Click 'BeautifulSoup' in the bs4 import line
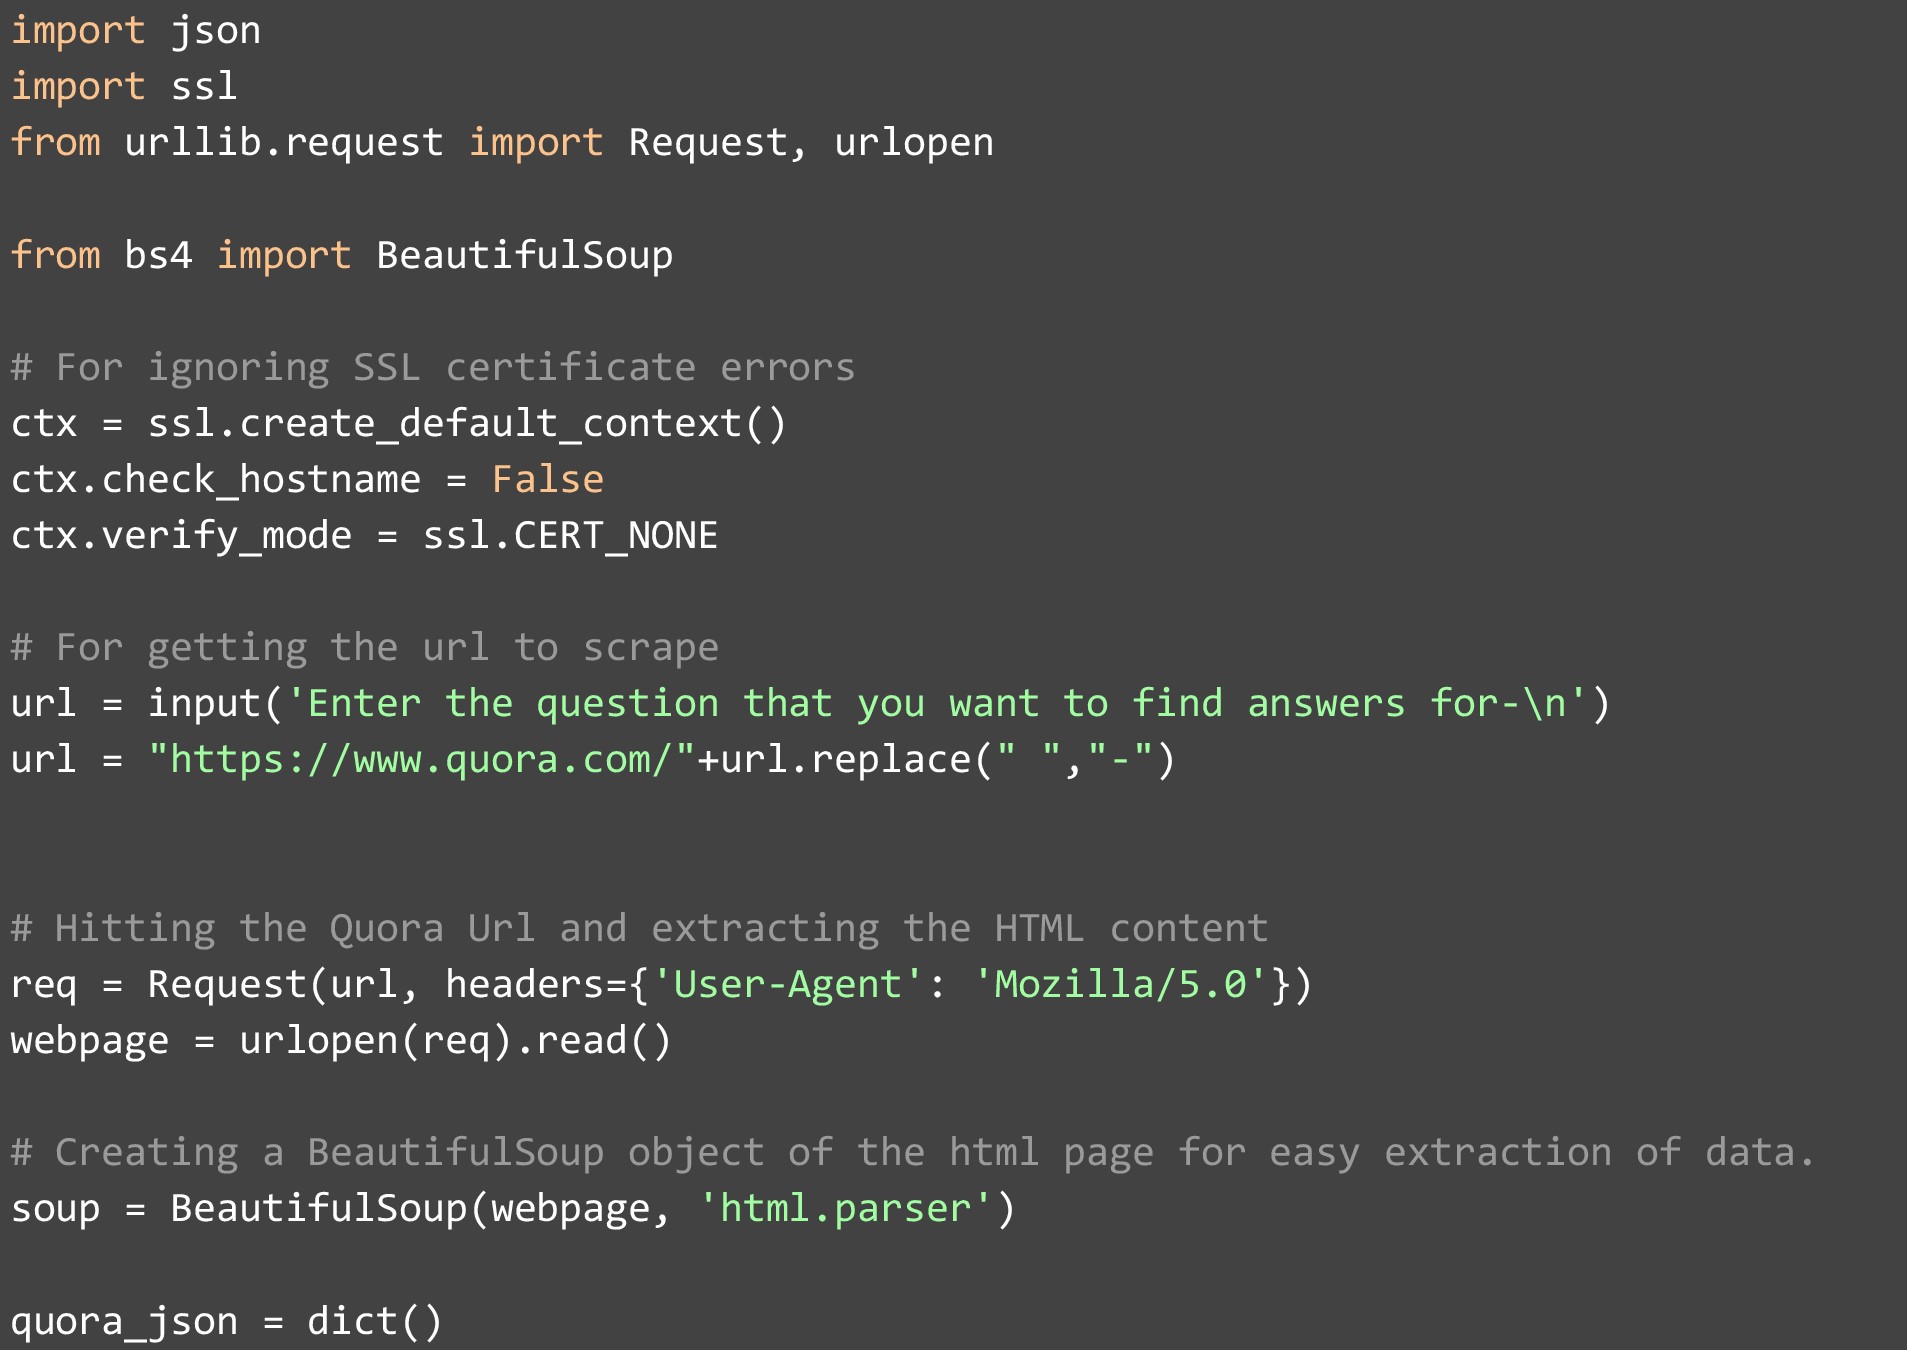Screen dimensions: 1907x1350 pos(524,256)
